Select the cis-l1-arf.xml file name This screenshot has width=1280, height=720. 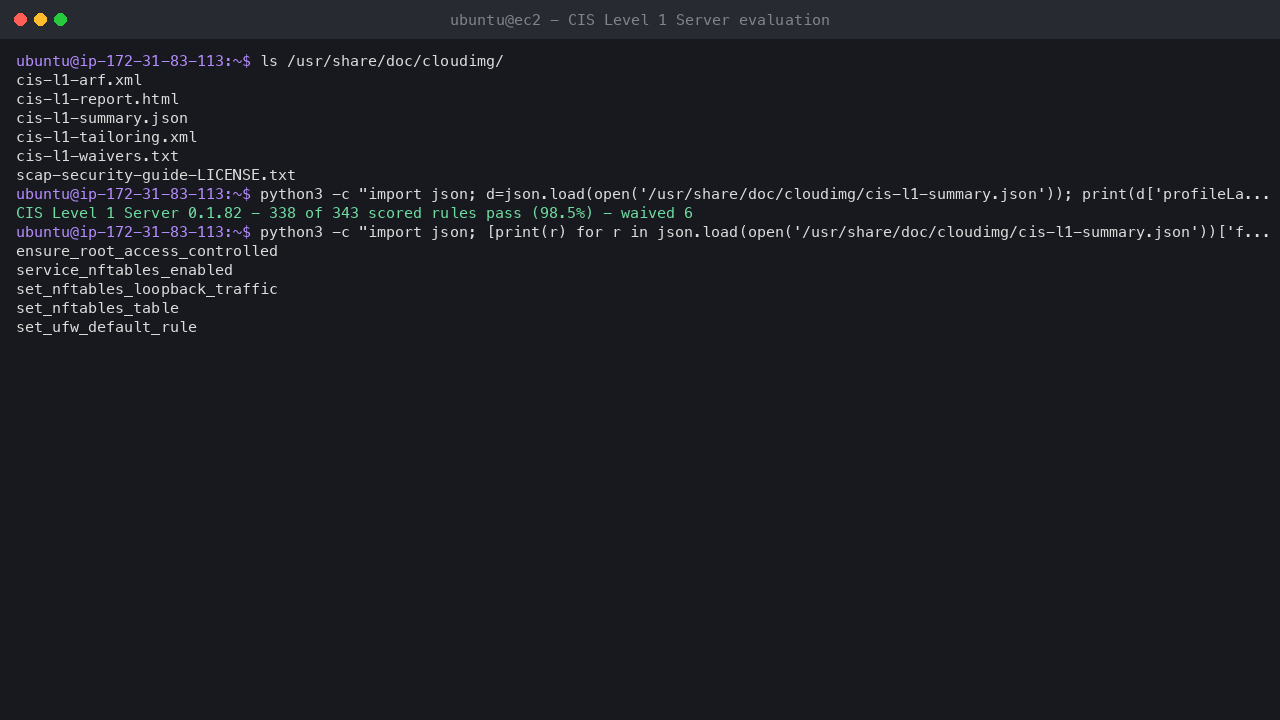pos(79,80)
